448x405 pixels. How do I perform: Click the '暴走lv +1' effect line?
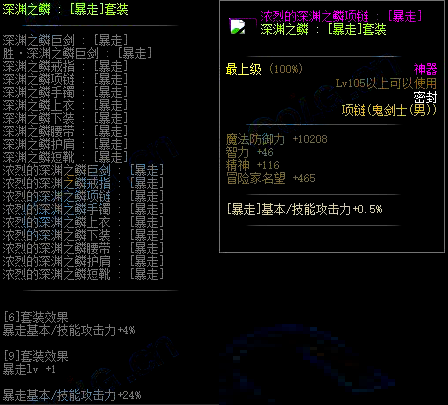[x=29, y=369]
